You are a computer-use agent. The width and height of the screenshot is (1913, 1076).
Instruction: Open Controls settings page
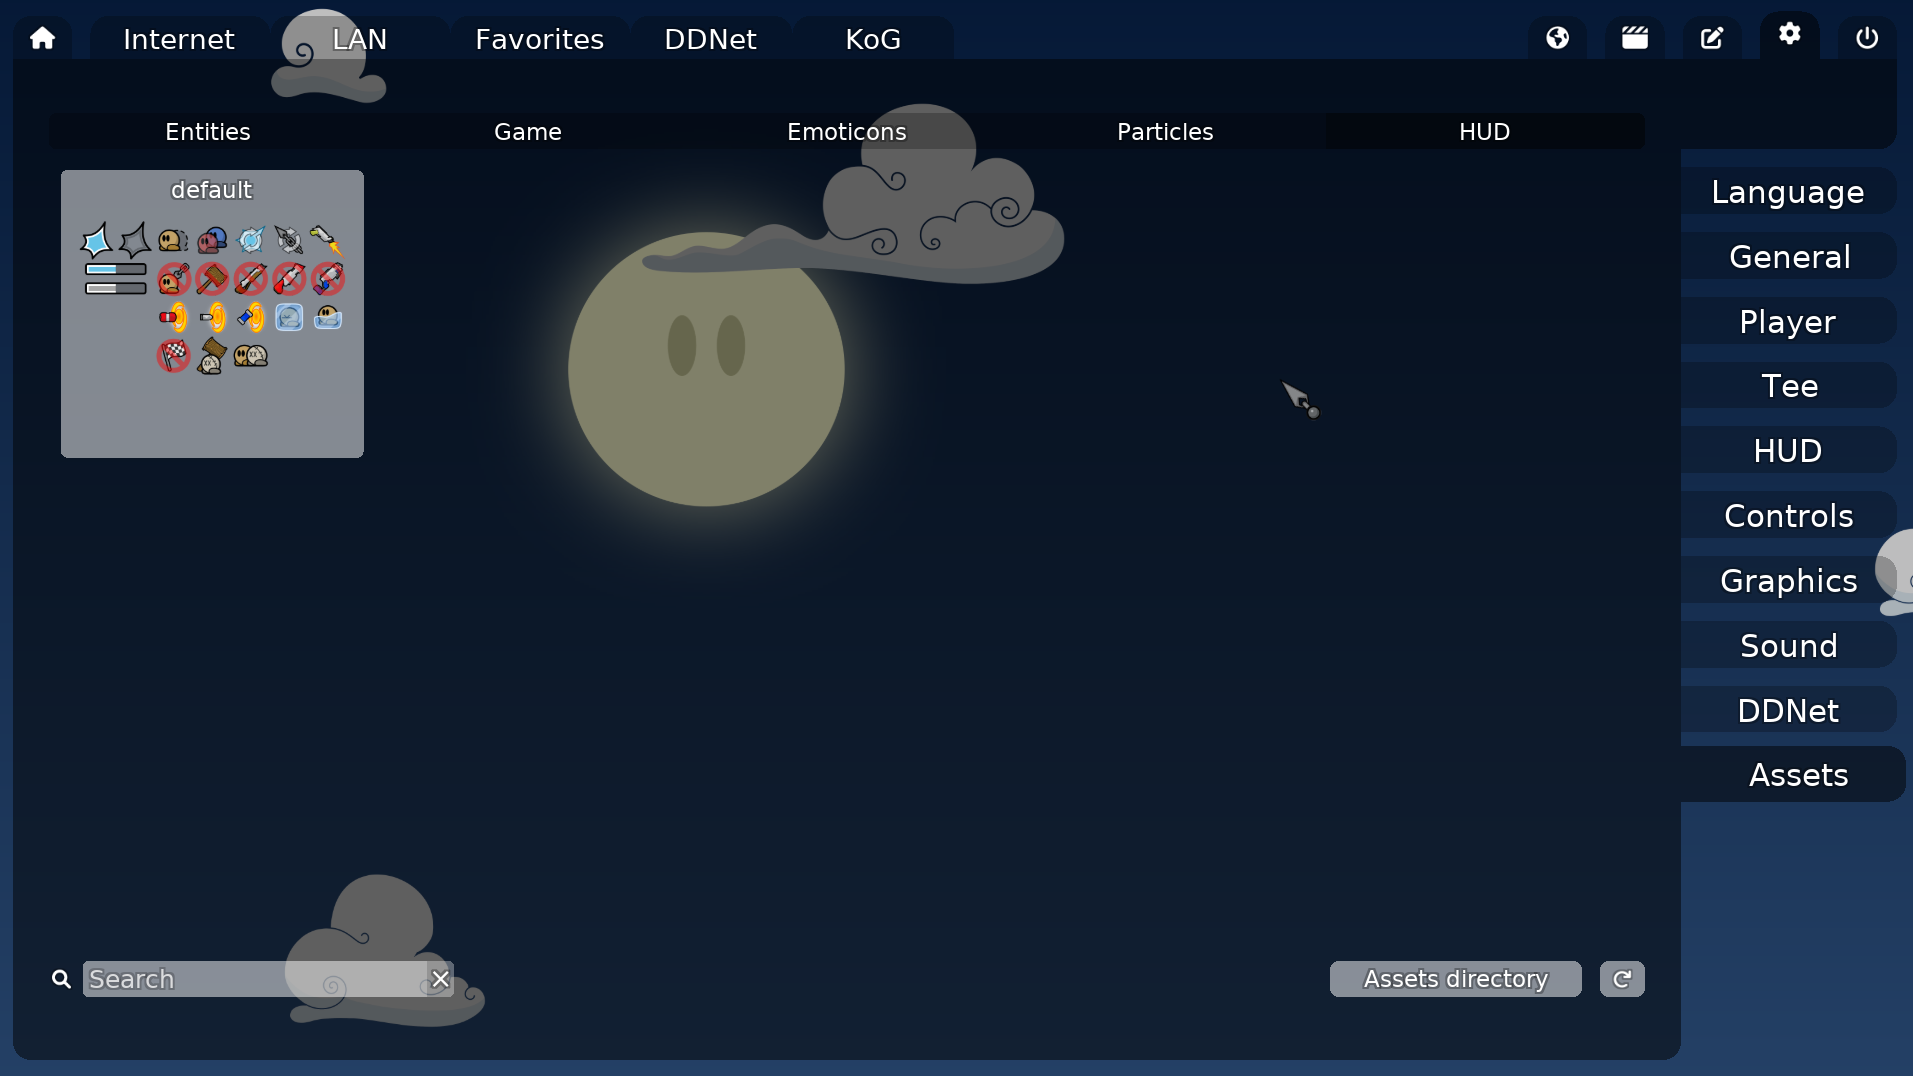(1788, 515)
